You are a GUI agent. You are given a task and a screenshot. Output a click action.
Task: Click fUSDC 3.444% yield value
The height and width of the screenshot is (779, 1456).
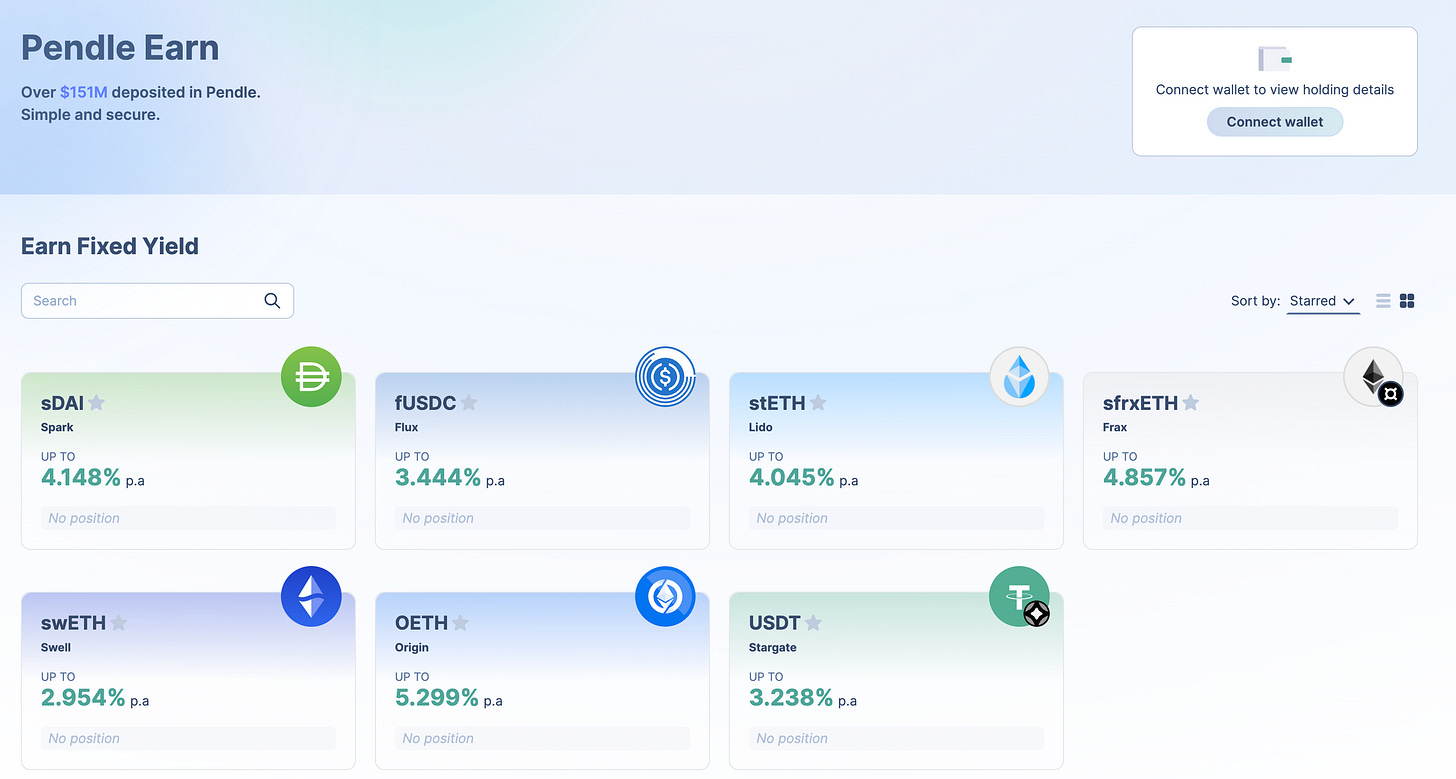(438, 478)
